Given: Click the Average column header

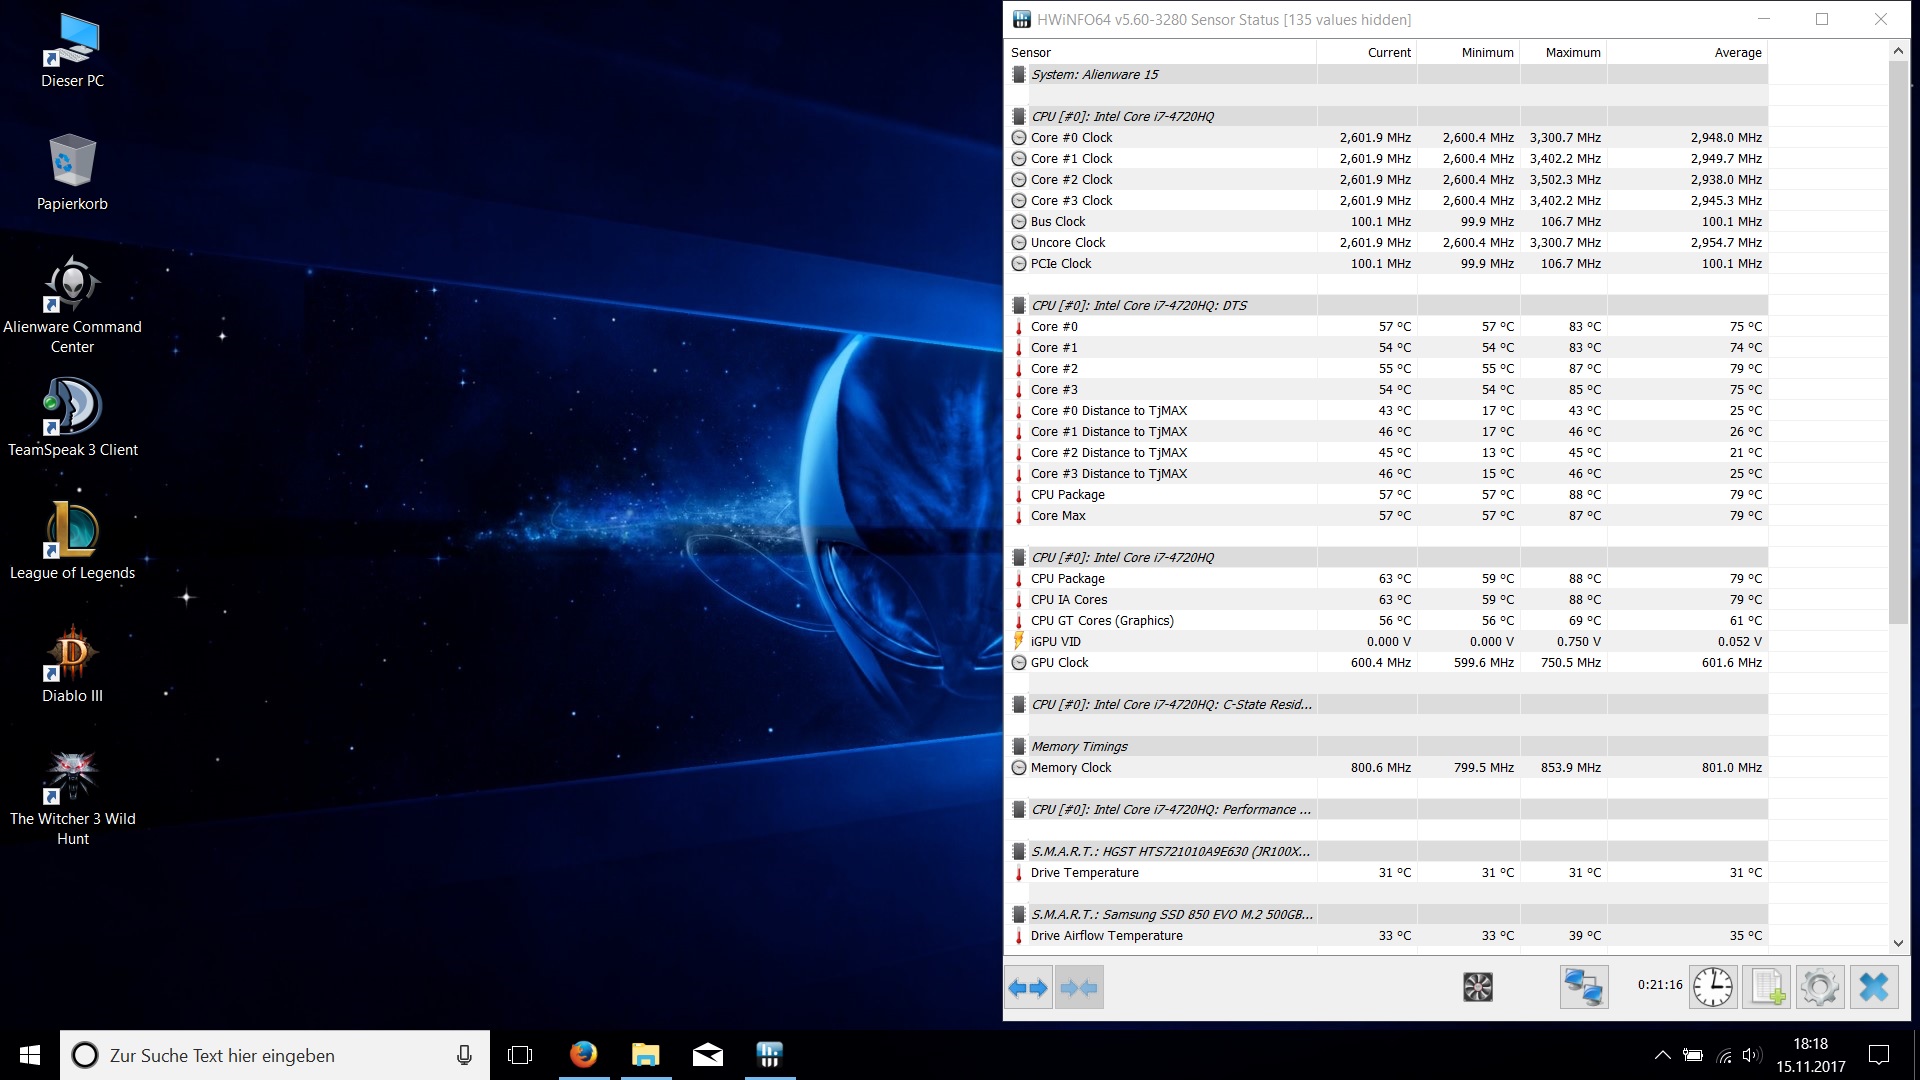Looking at the screenshot, I should click(x=1737, y=52).
